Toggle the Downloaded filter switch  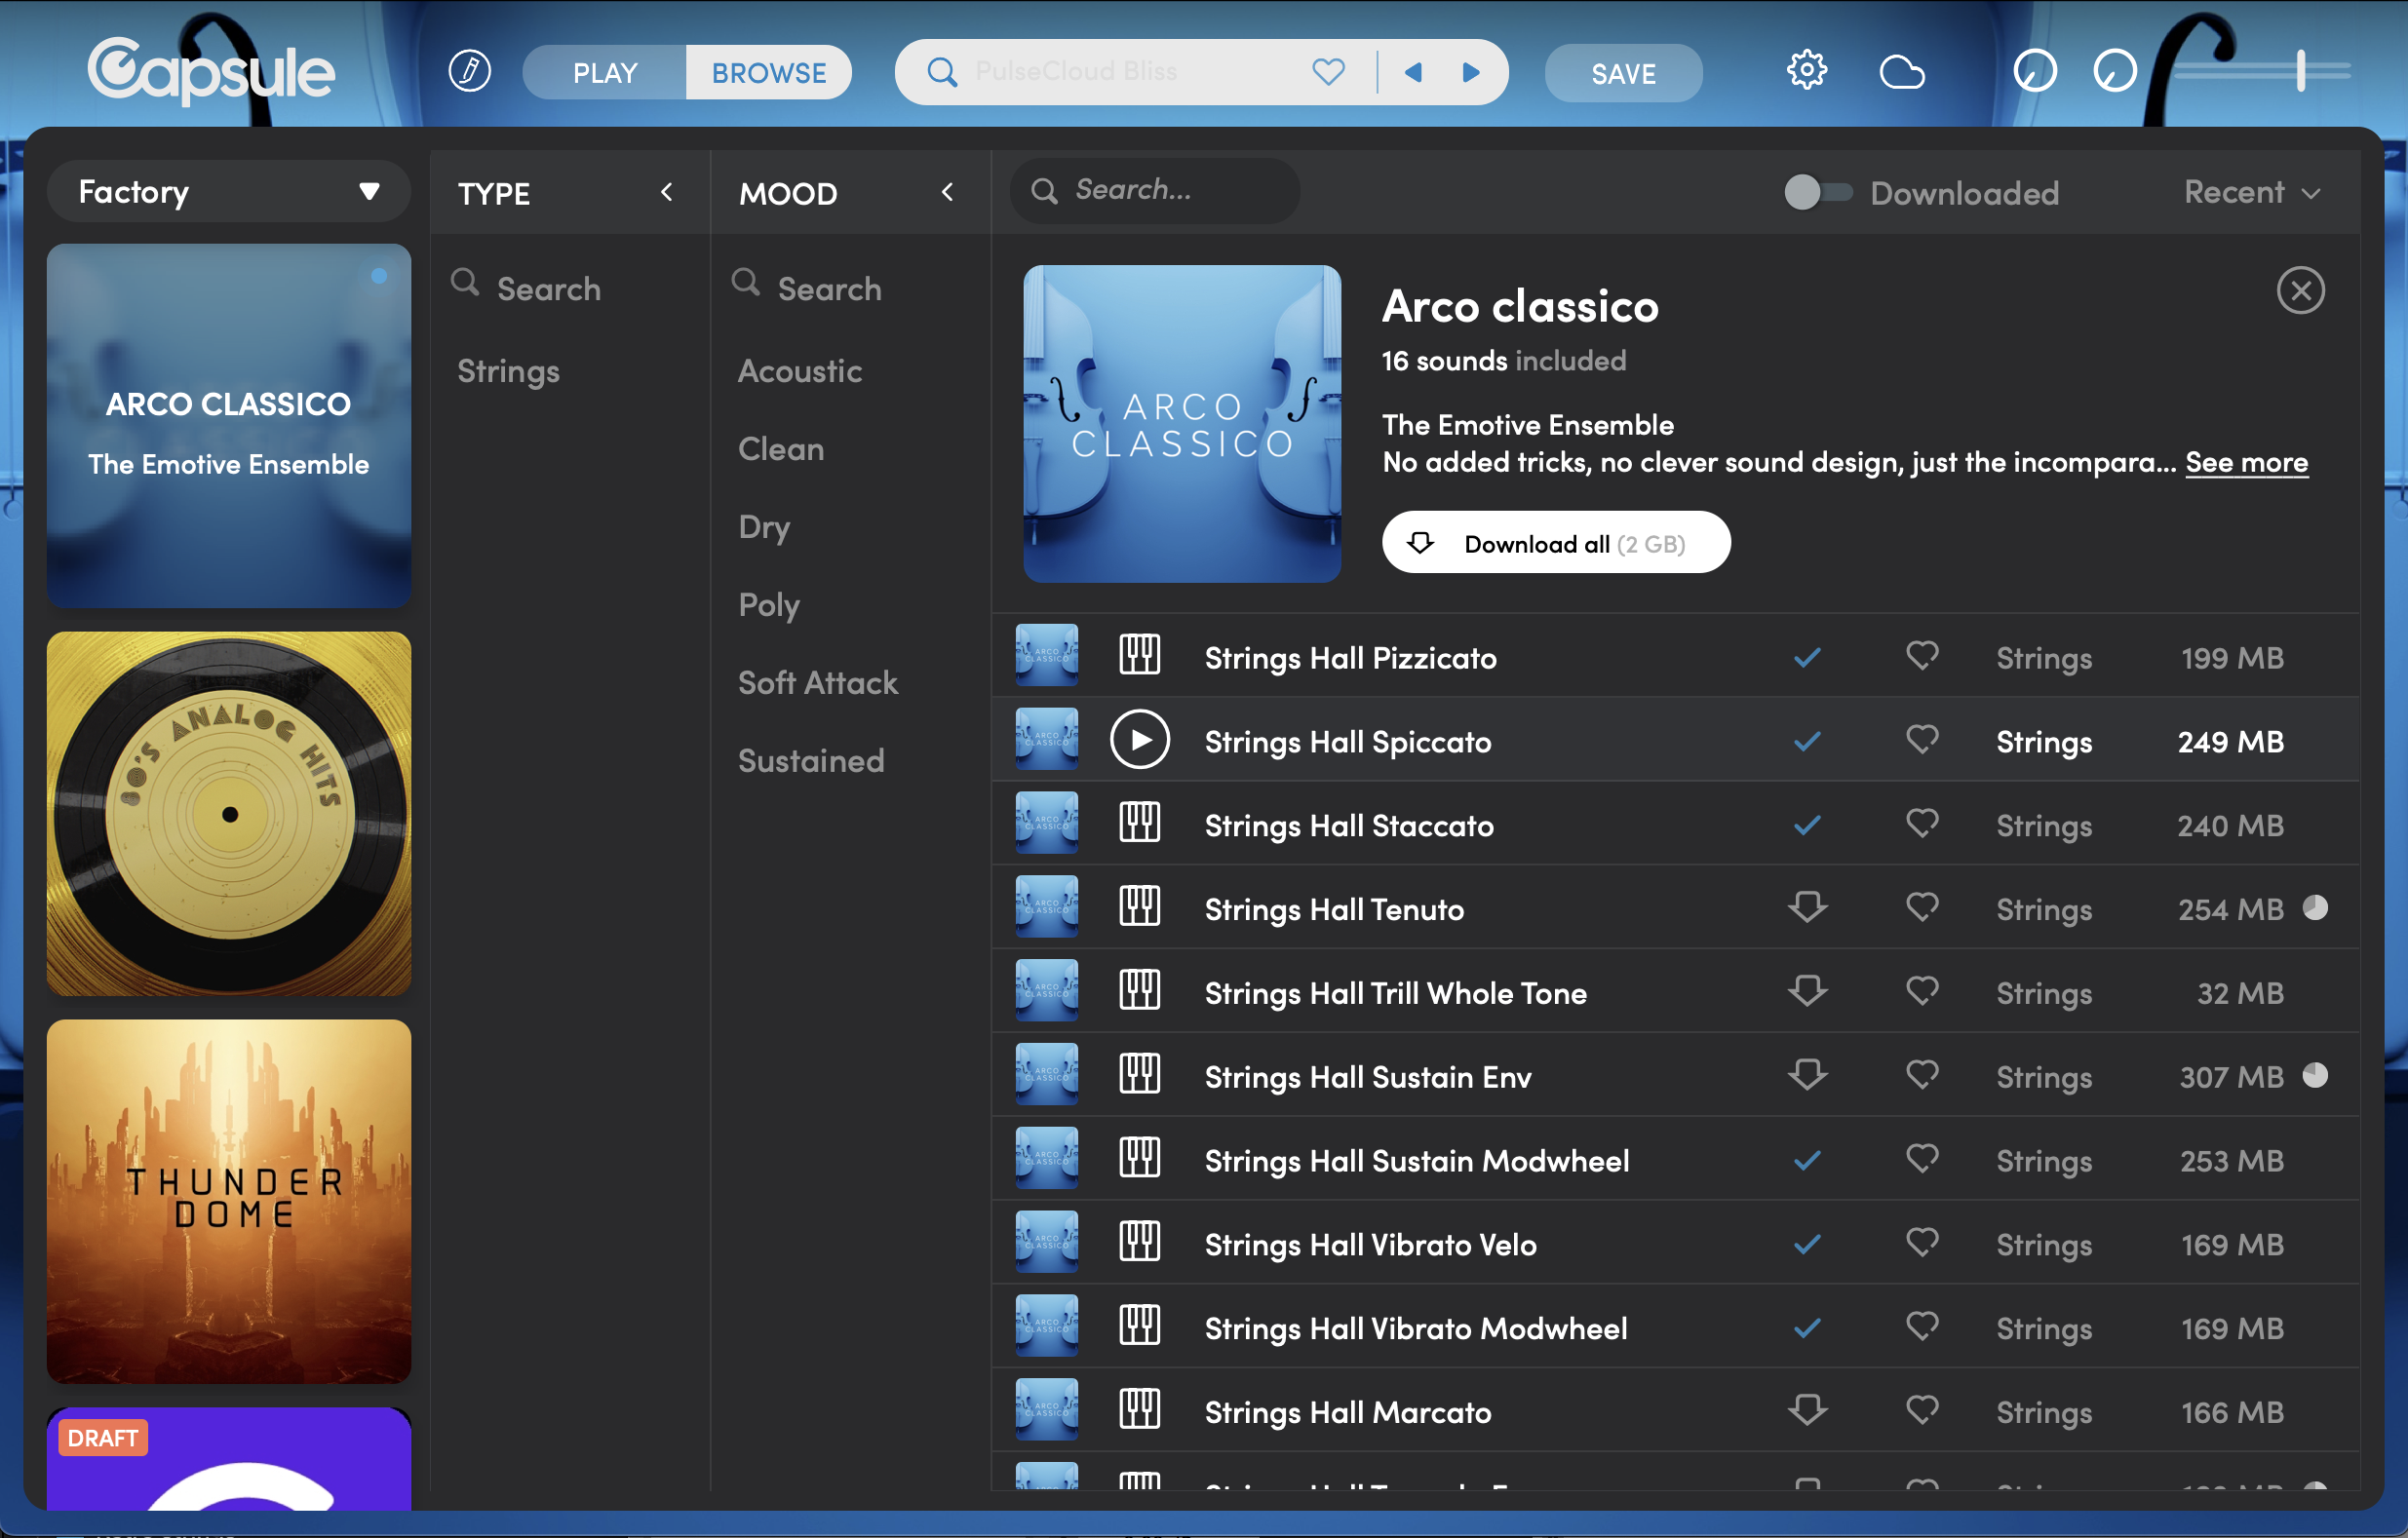tap(1817, 192)
